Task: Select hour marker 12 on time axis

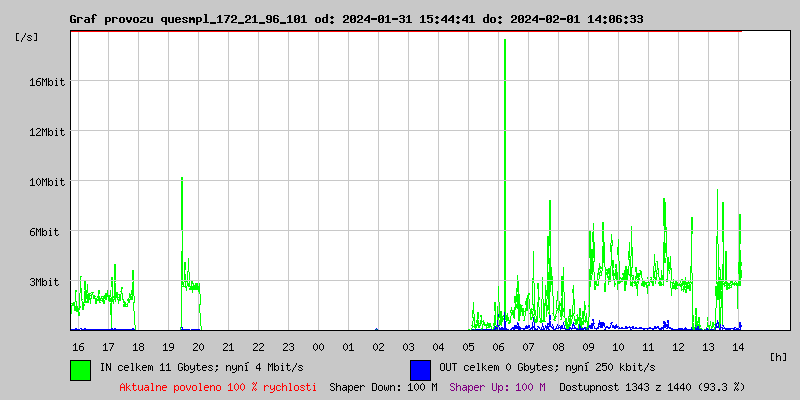Action: point(678,346)
